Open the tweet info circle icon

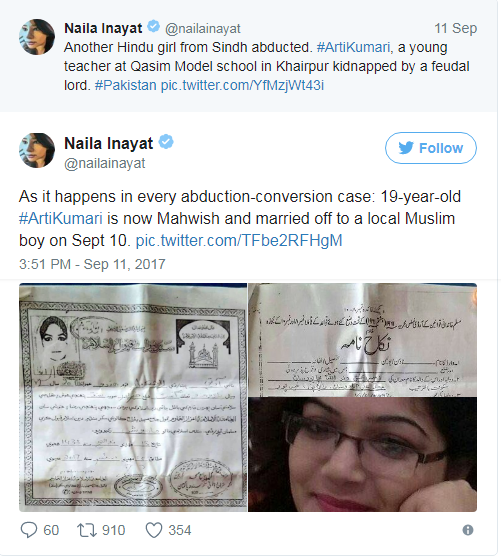coord(468,530)
